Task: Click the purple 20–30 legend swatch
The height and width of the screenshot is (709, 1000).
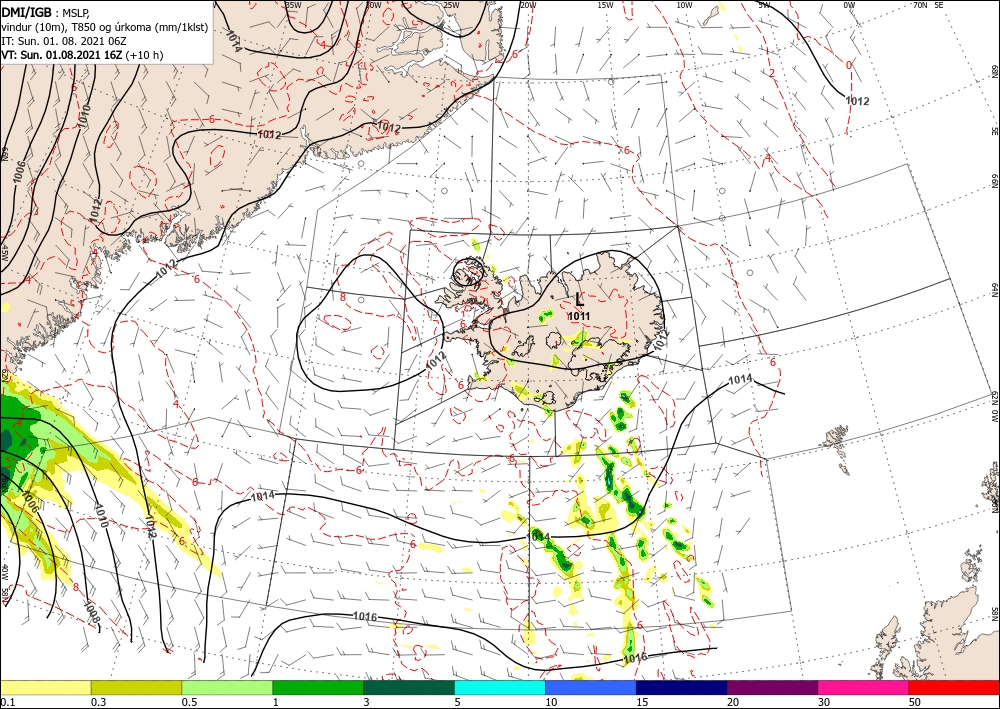Action: (x=772, y=687)
